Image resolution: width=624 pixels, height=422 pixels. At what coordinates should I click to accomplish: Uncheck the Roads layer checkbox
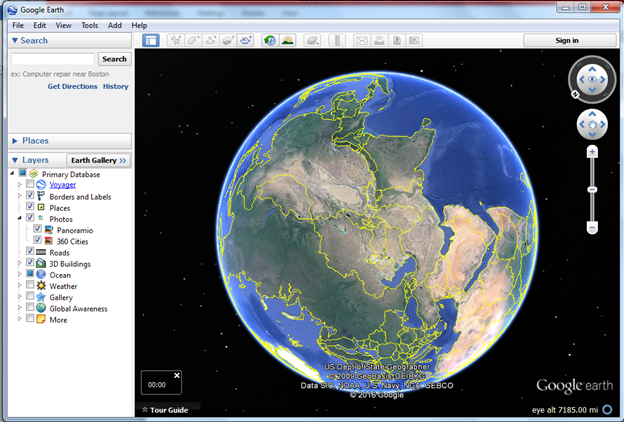tap(30, 251)
